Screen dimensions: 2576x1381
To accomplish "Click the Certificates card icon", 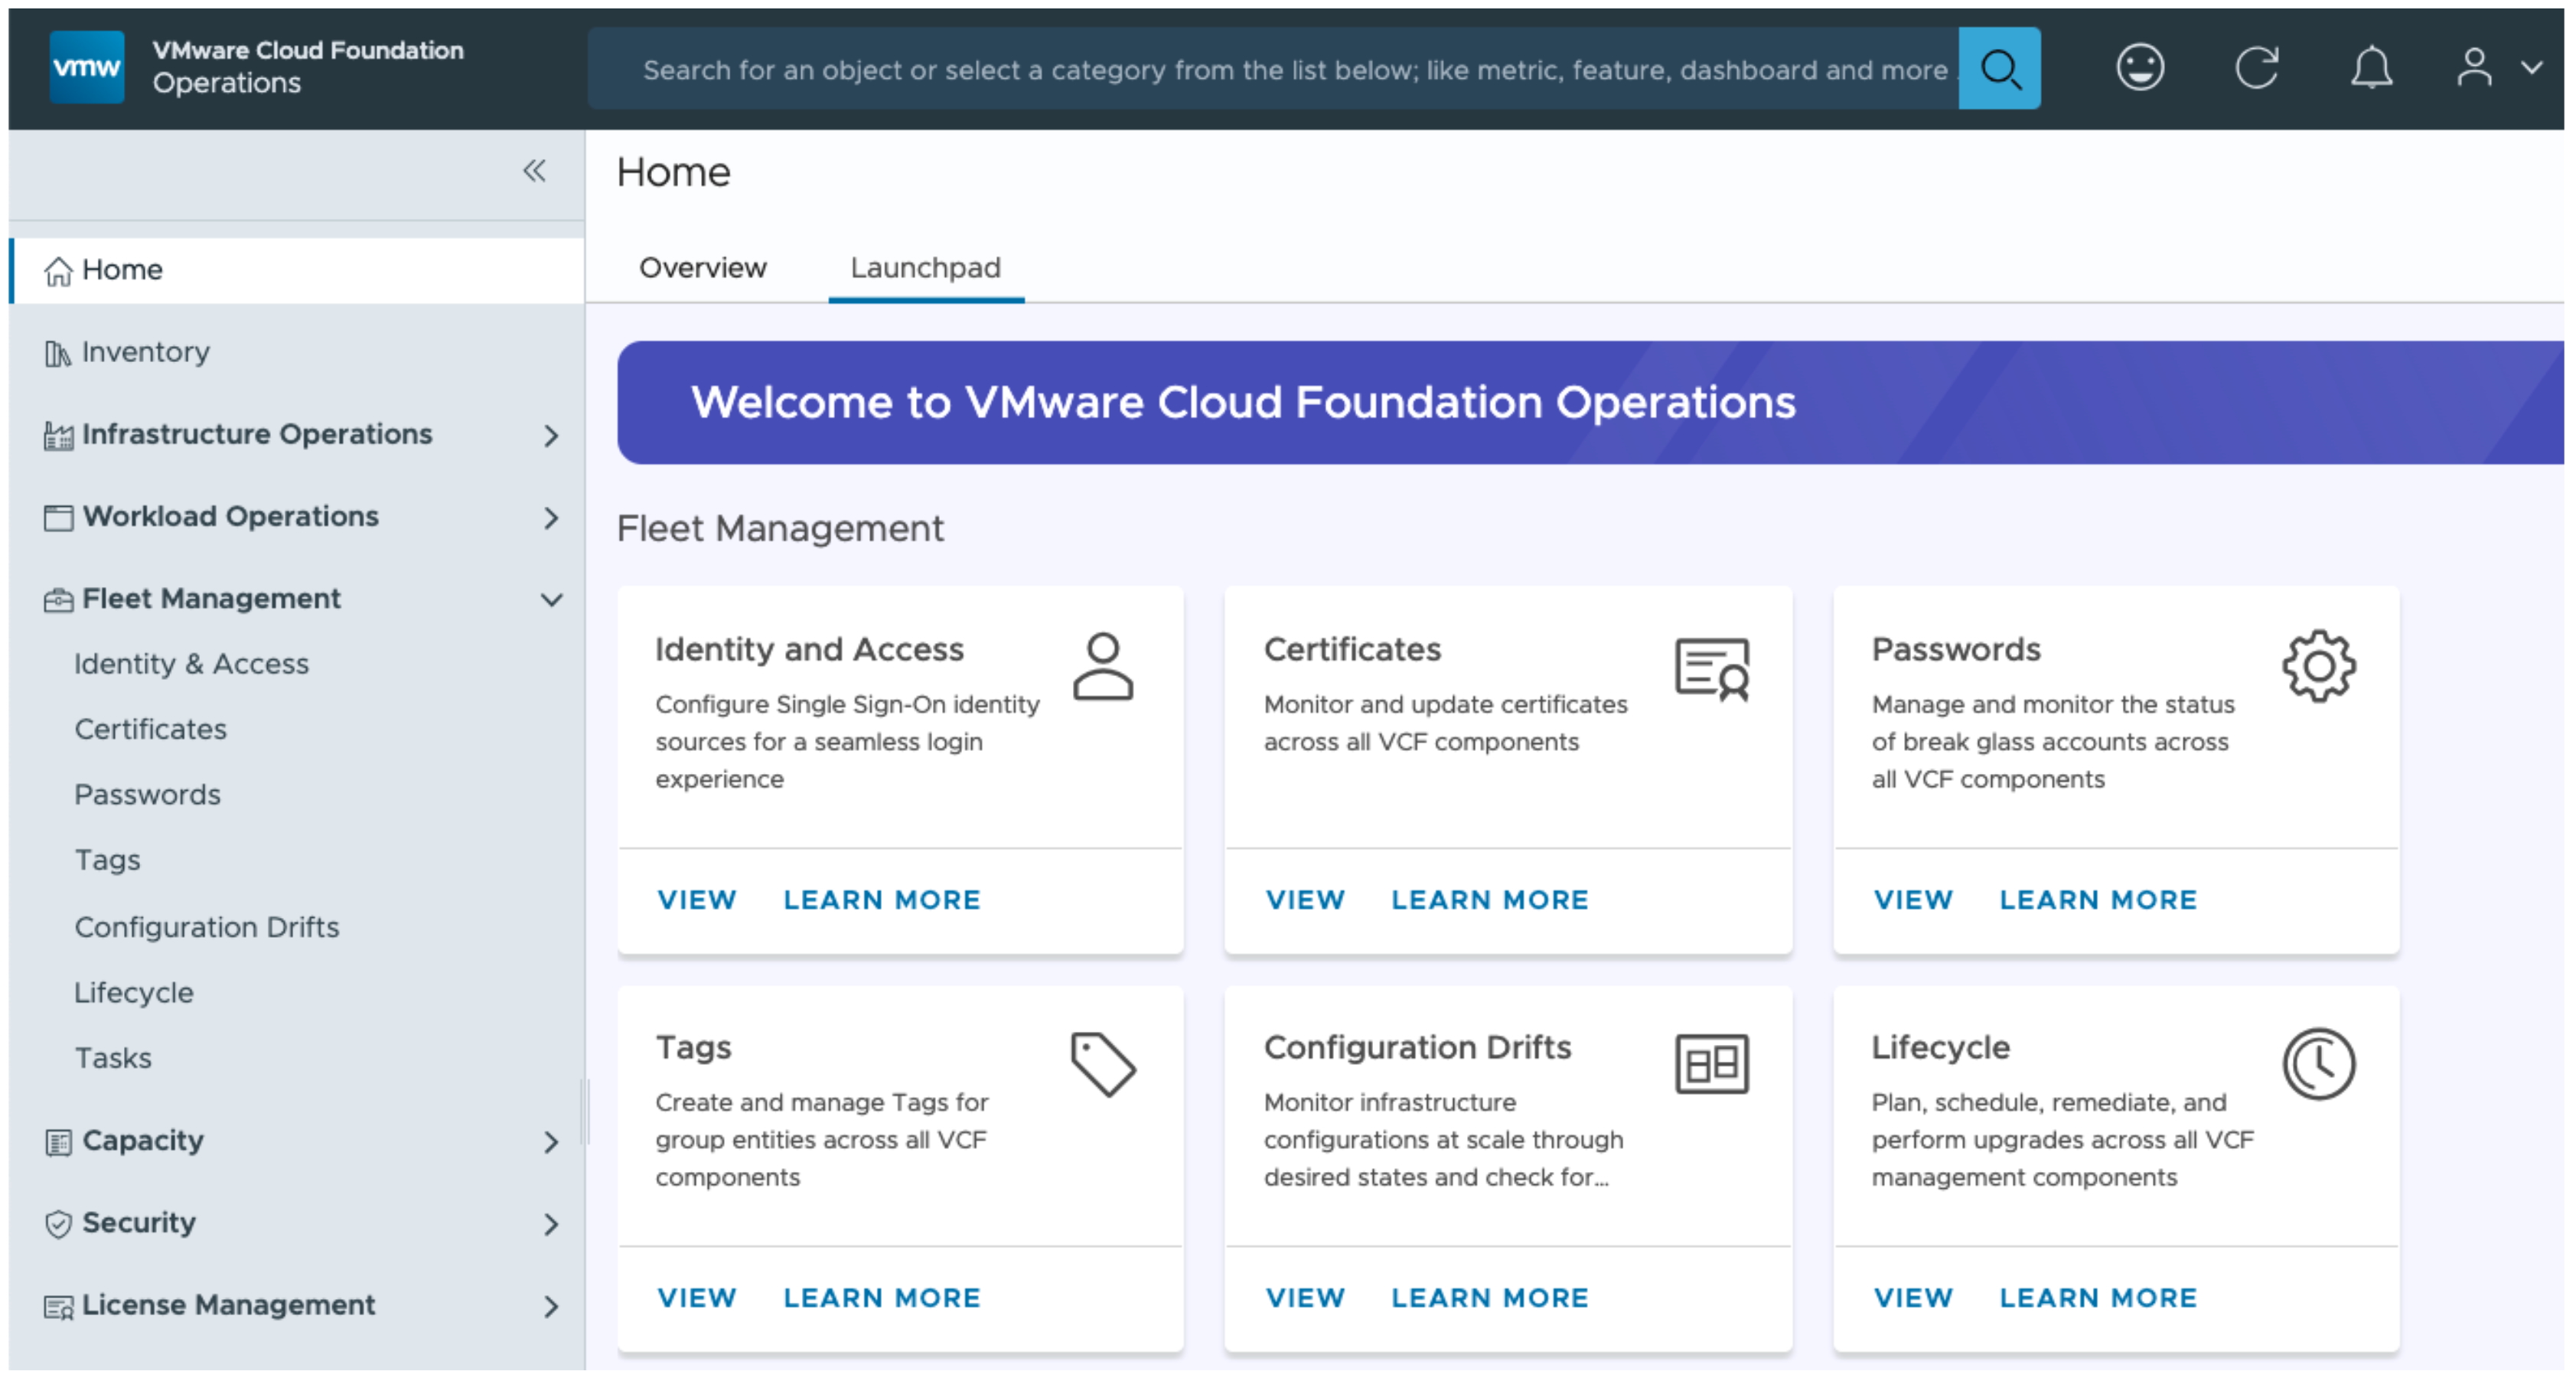I will 1711,669.
